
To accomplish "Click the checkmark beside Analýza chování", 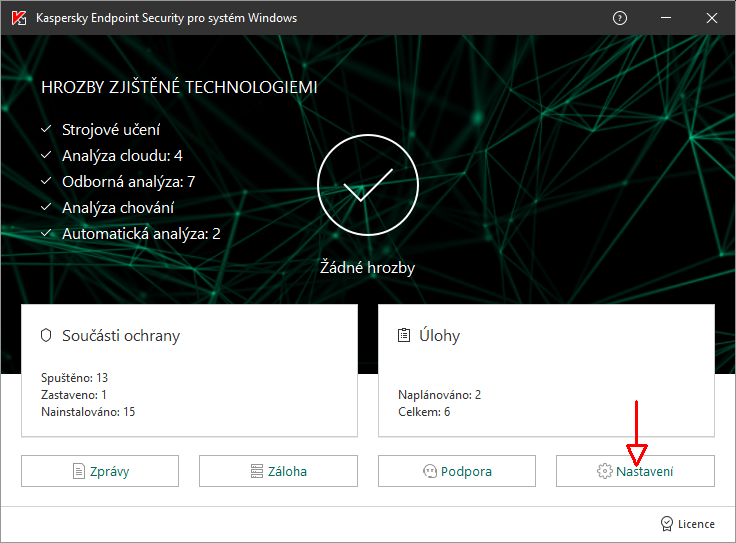I will pos(46,206).
